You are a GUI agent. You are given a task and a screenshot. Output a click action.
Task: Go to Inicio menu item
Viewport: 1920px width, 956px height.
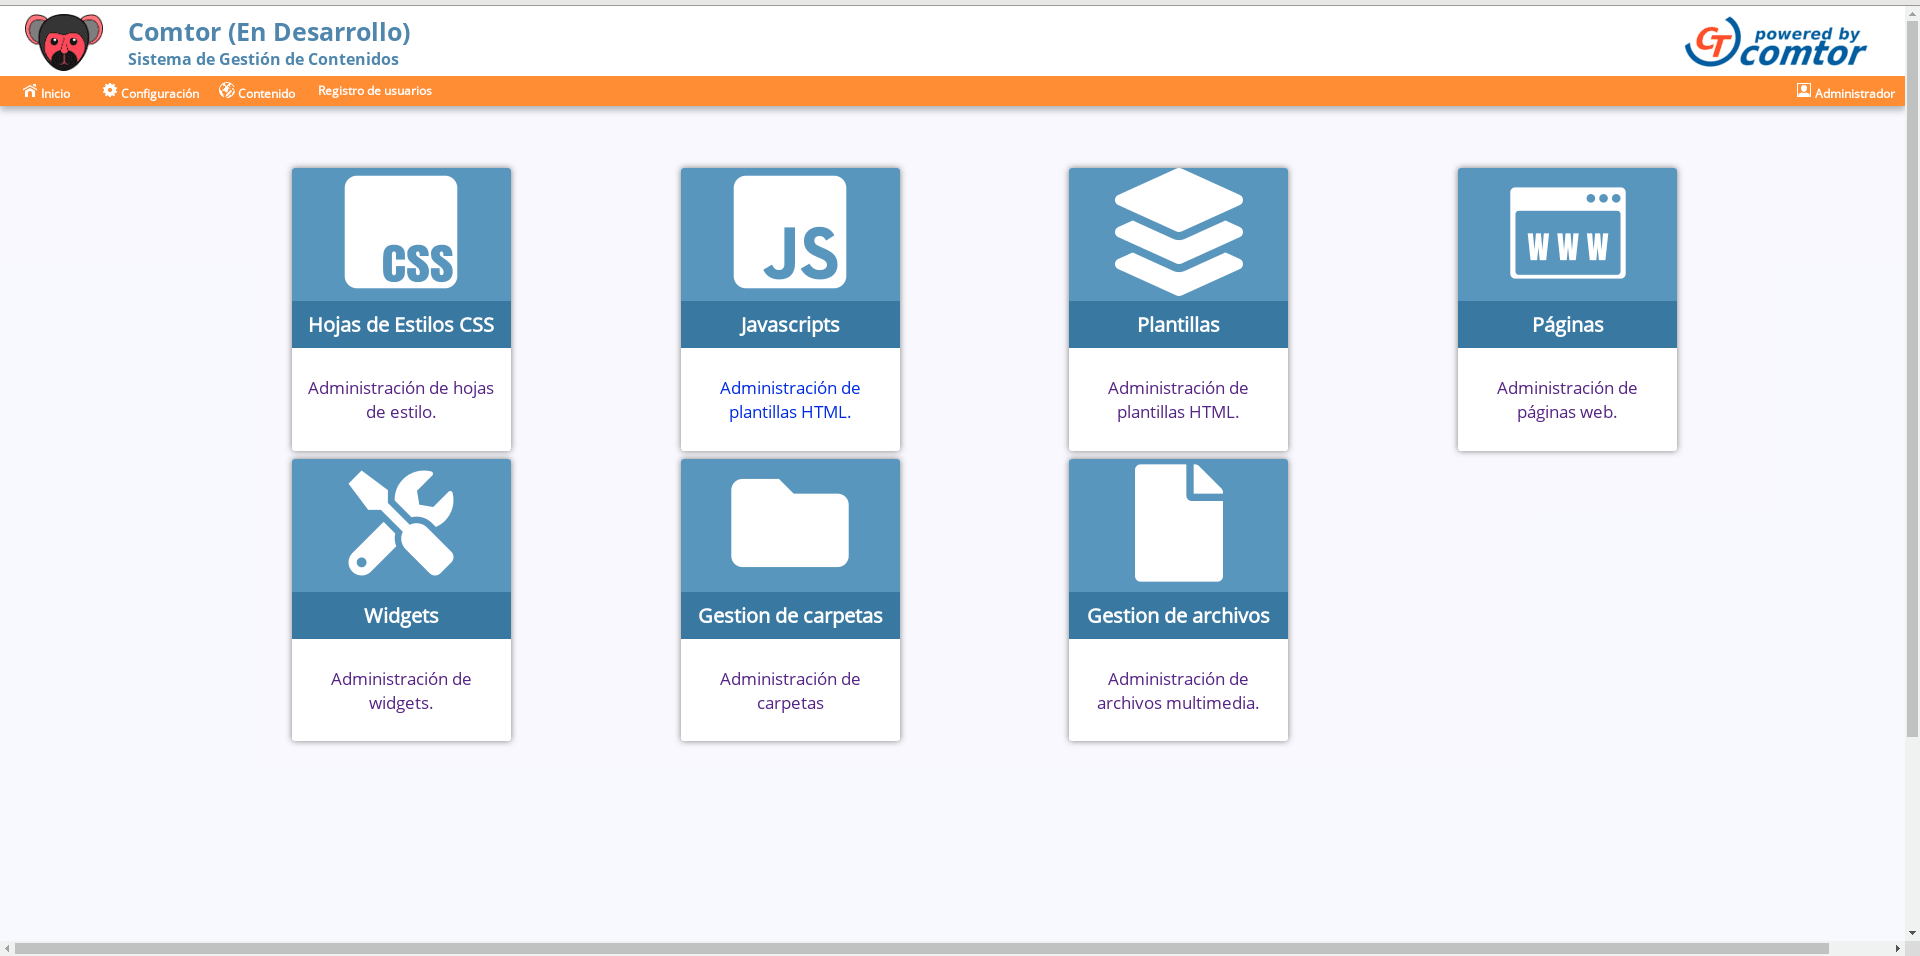coord(47,92)
